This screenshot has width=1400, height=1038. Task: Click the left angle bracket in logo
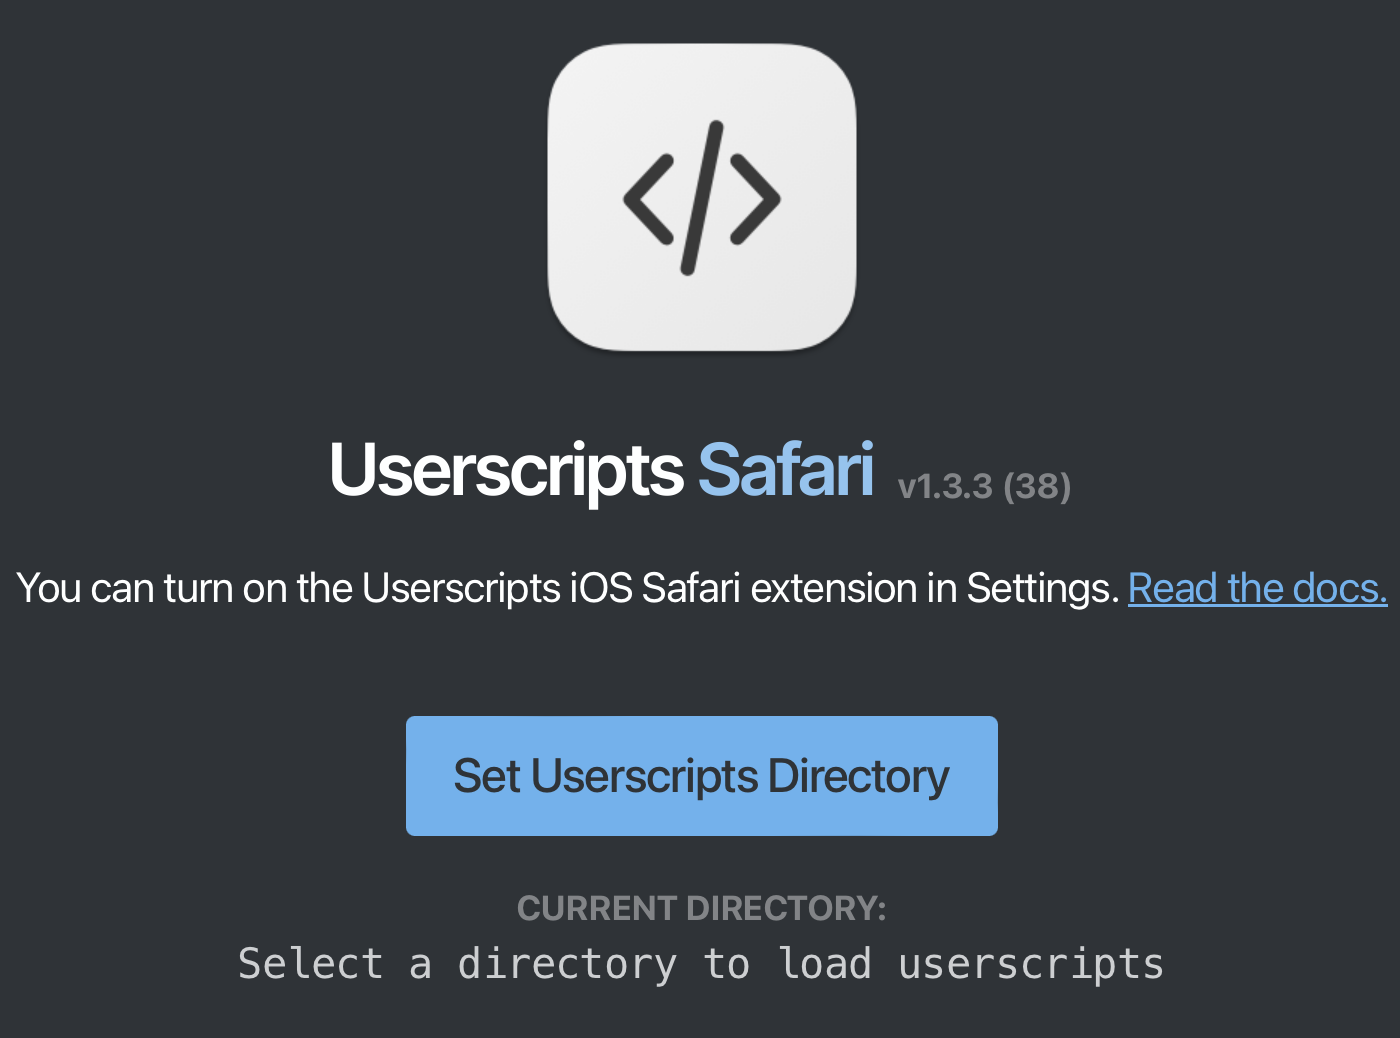click(x=647, y=198)
